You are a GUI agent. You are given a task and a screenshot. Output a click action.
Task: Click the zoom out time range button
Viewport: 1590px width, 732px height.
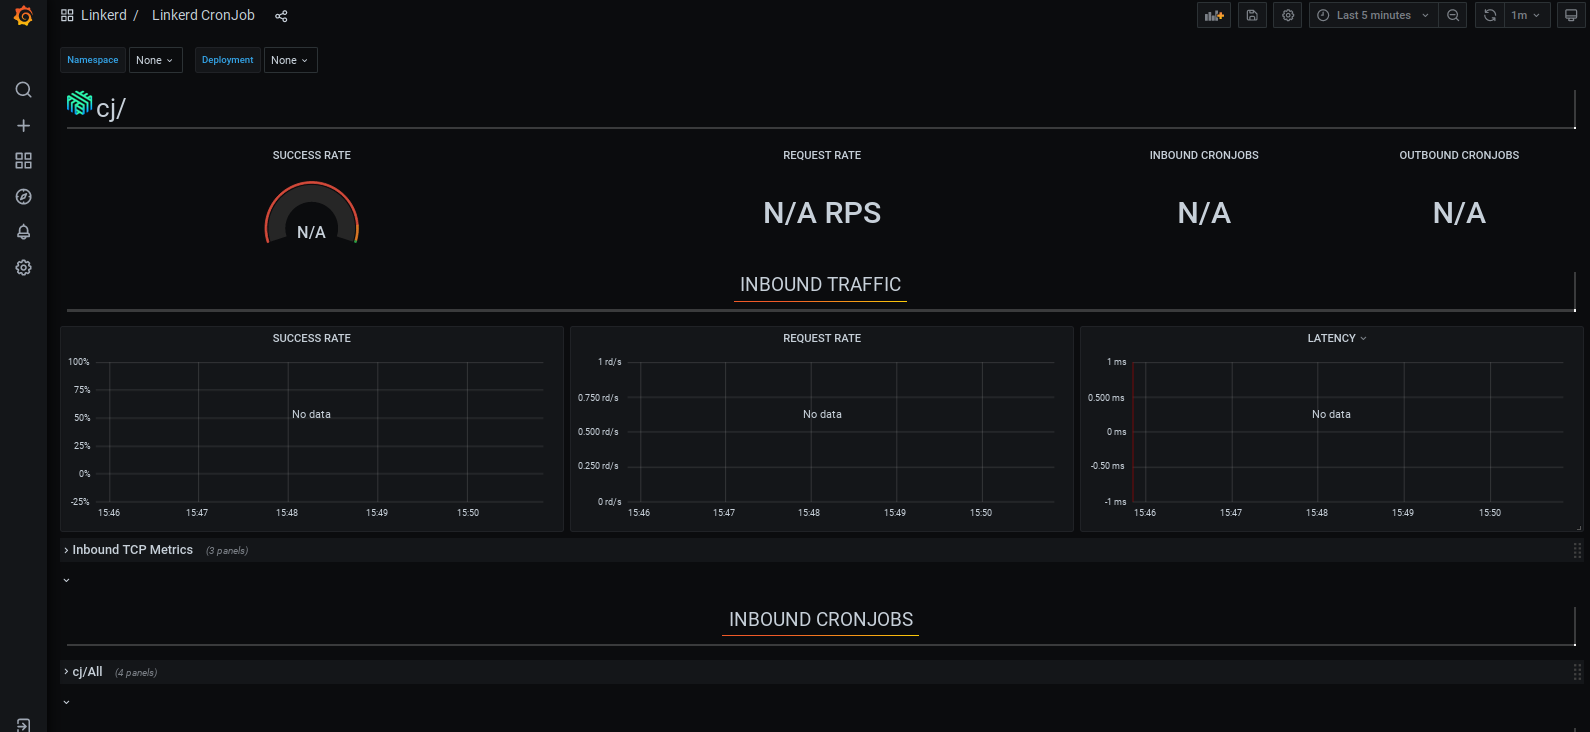[x=1453, y=15]
